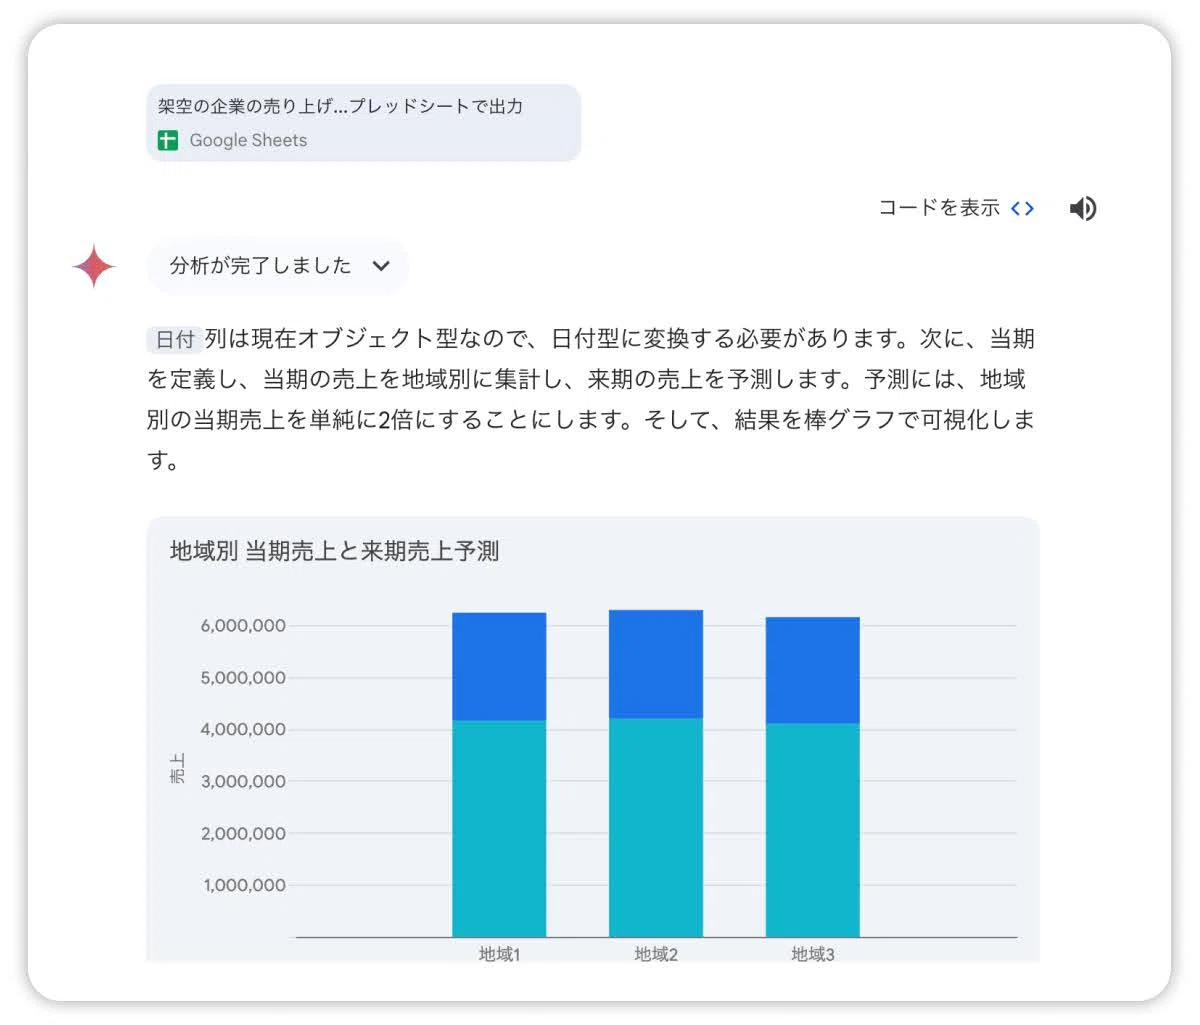Viewport: 1200px width, 1025px height.
Task: Open the Google Sheets attachment chip
Action: pos(364,123)
